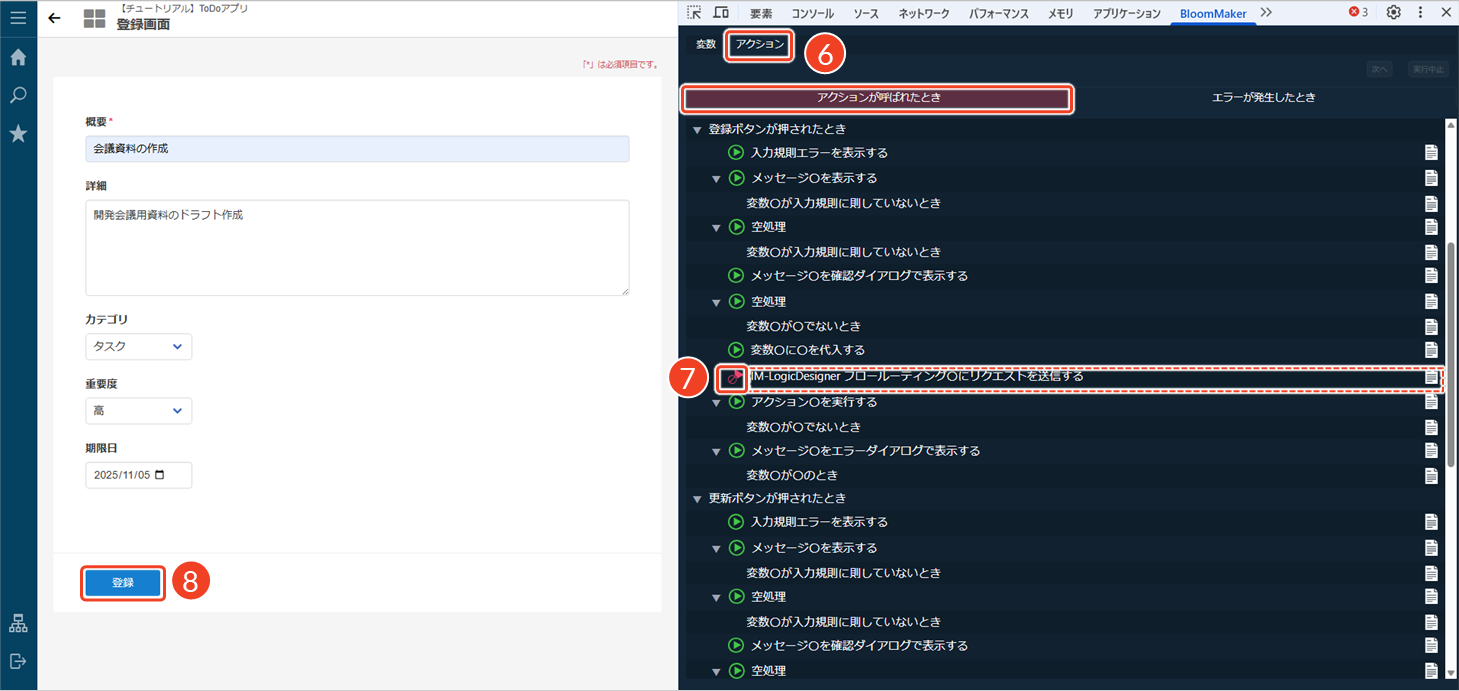Click the logout icon at sidebar bottom
The height and width of the screenshot is (691, 1459).
click(x=18, y=661)
